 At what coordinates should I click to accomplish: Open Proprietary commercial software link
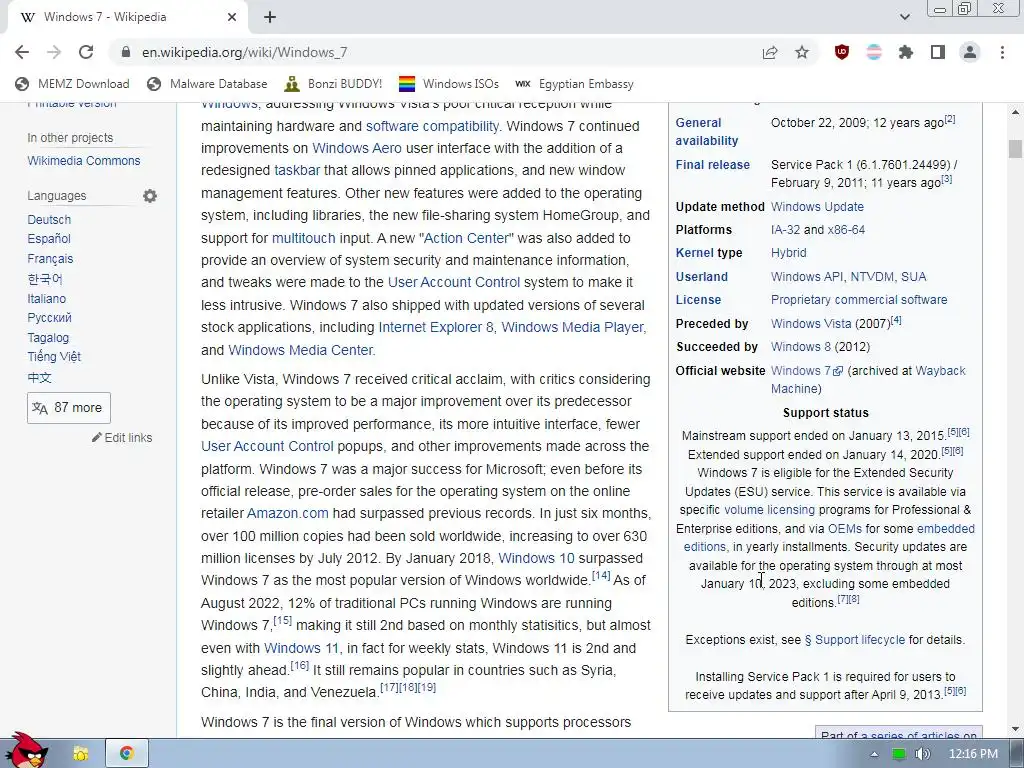[859, 300]
